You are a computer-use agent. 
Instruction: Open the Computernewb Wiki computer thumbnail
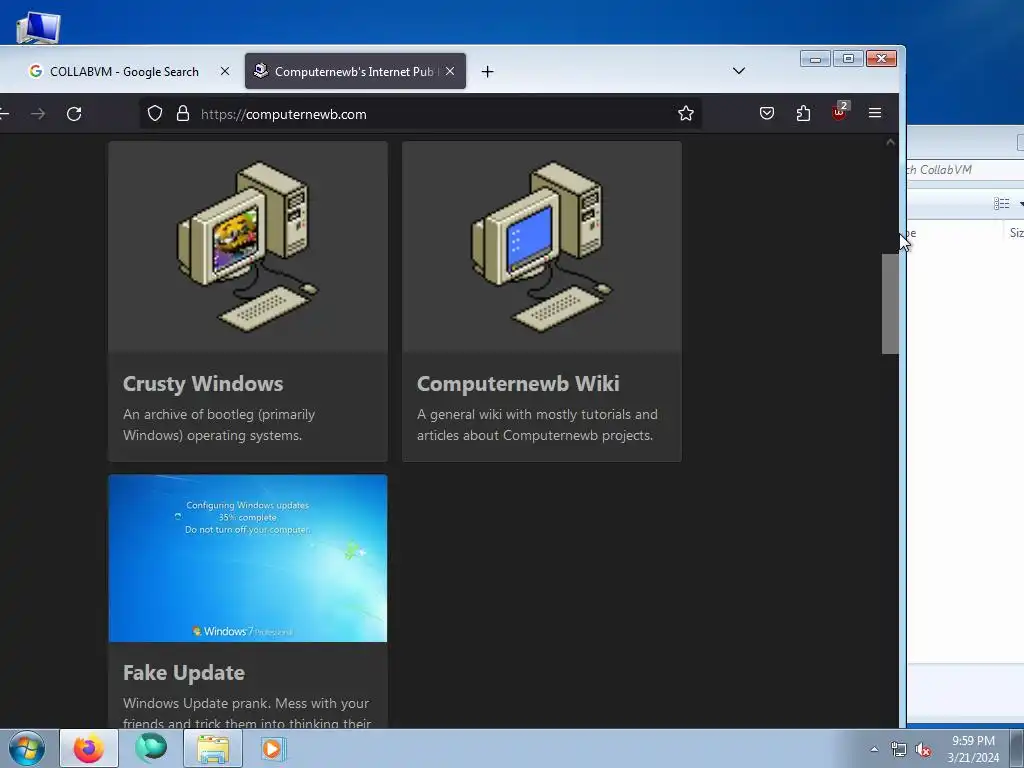tap(542, 247)
